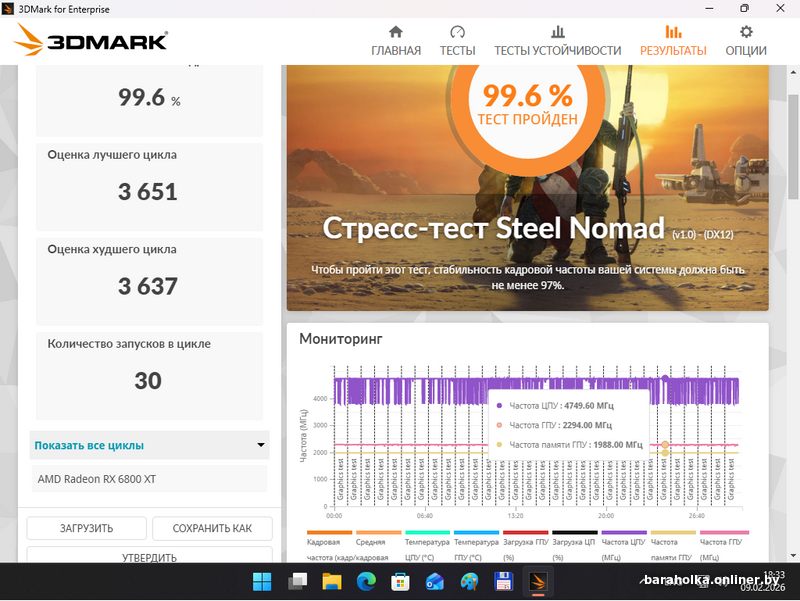Click the main vertical scrollbar thumb
The height and width of the screenshot is (601, 800).
793,147
